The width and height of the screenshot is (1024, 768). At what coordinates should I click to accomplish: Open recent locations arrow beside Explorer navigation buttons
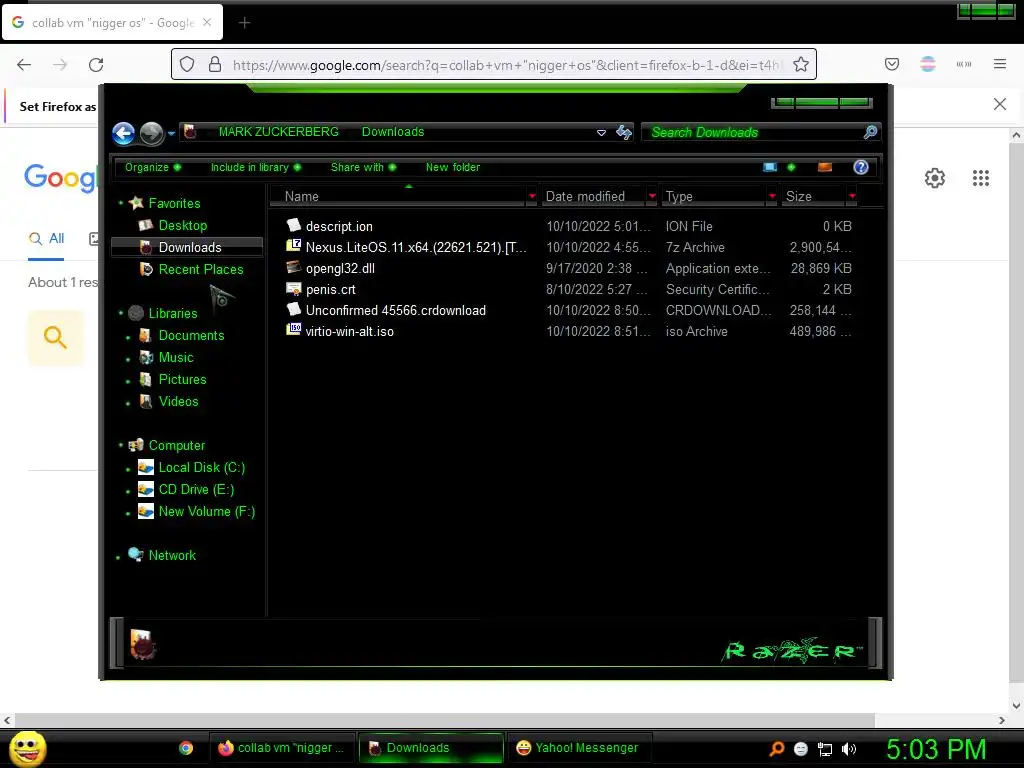[x=171, y=133]
